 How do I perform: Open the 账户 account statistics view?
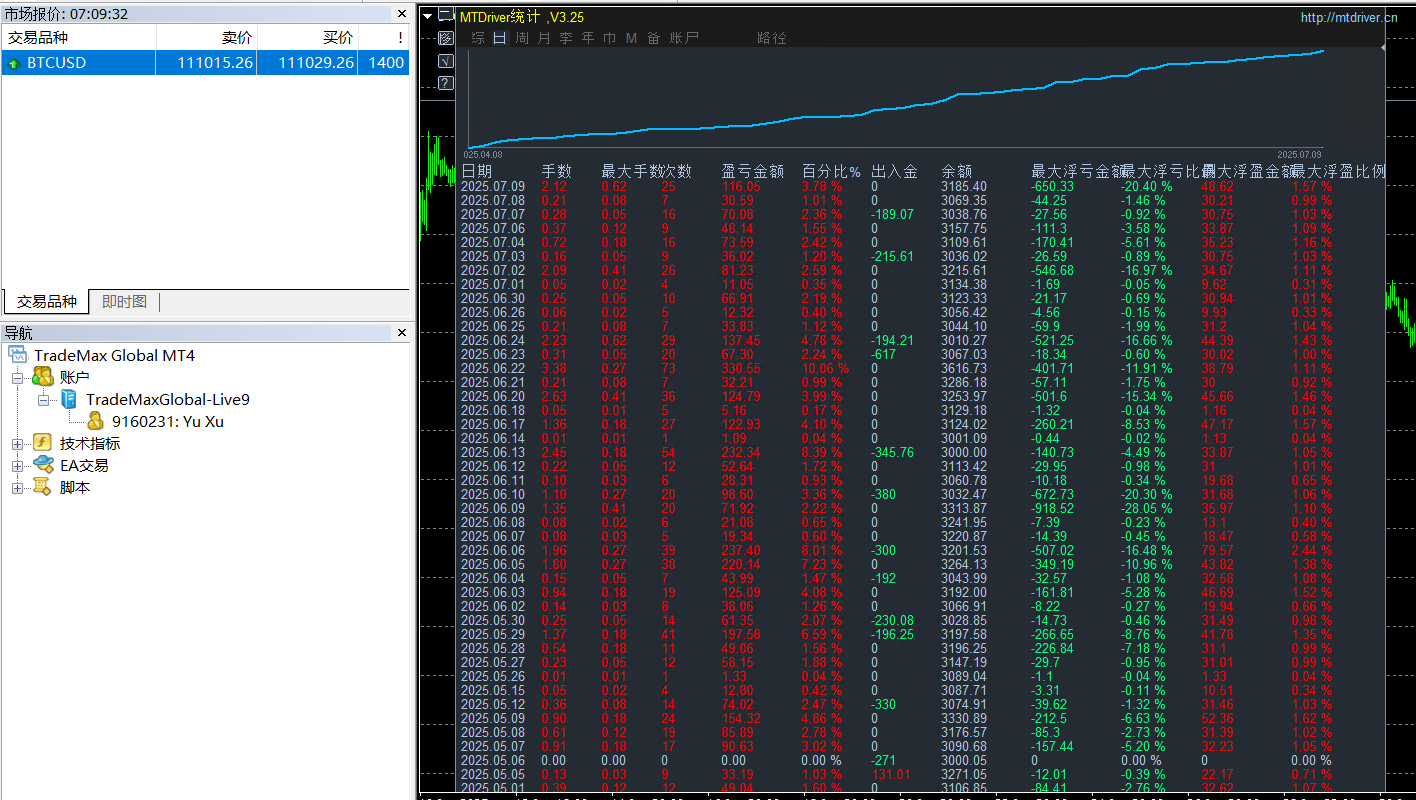[684, 38]
